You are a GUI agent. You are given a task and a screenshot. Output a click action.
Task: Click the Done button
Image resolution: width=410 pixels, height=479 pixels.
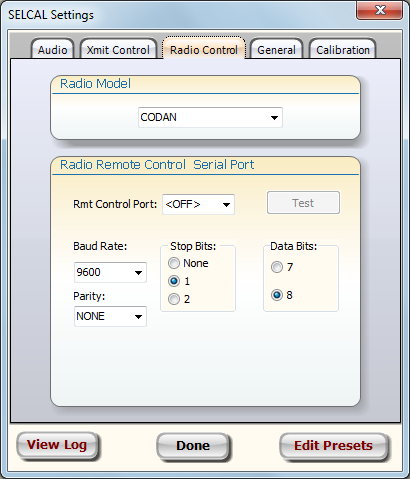[x=193, y=446]
